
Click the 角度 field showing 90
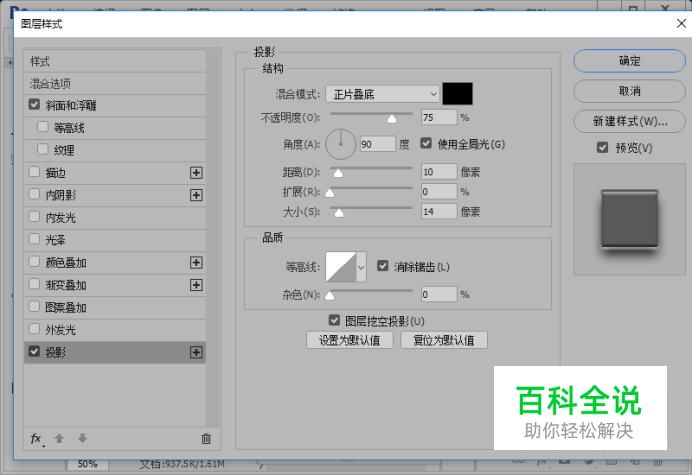[x=377, y=144]
